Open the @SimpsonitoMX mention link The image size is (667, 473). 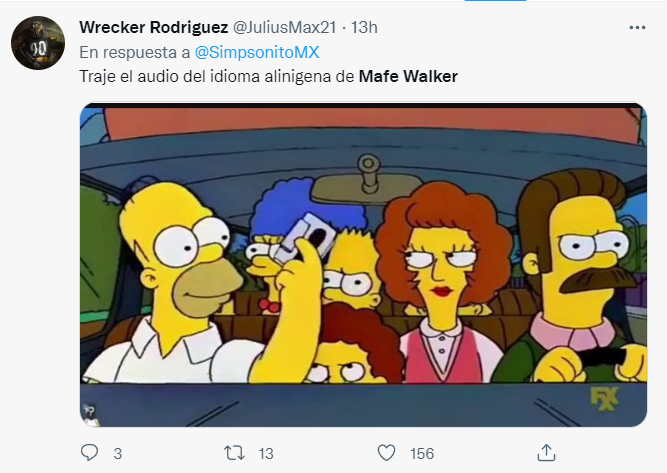coord(257,52)
